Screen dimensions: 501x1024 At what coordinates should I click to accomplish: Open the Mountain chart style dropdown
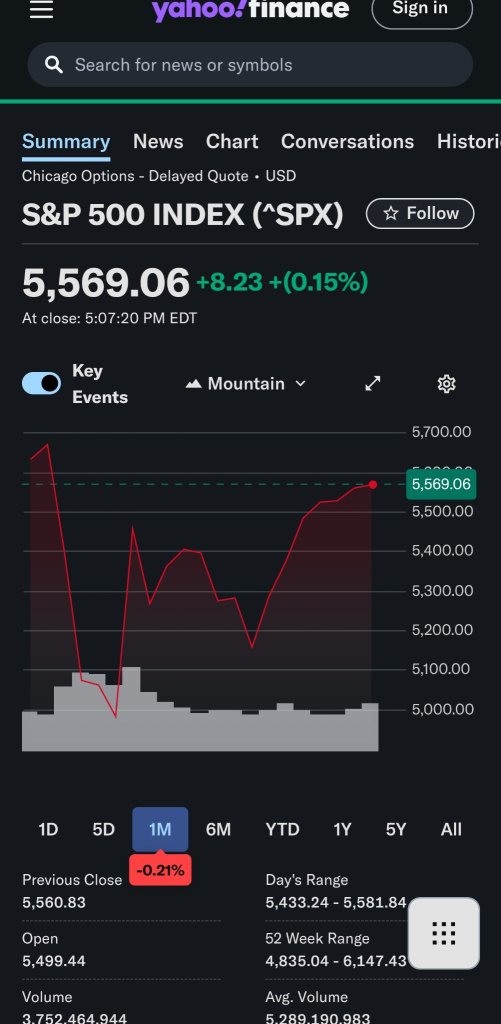pos(246,384)
